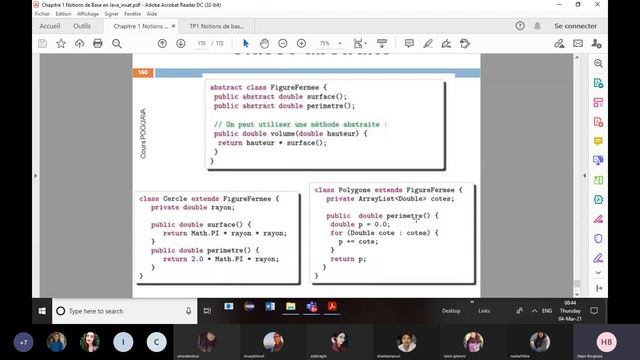Image resolution: width=640 pixels, height=360 pixels.
Task: Open search tool in right sidebar
Action: (x=598, y=63)
